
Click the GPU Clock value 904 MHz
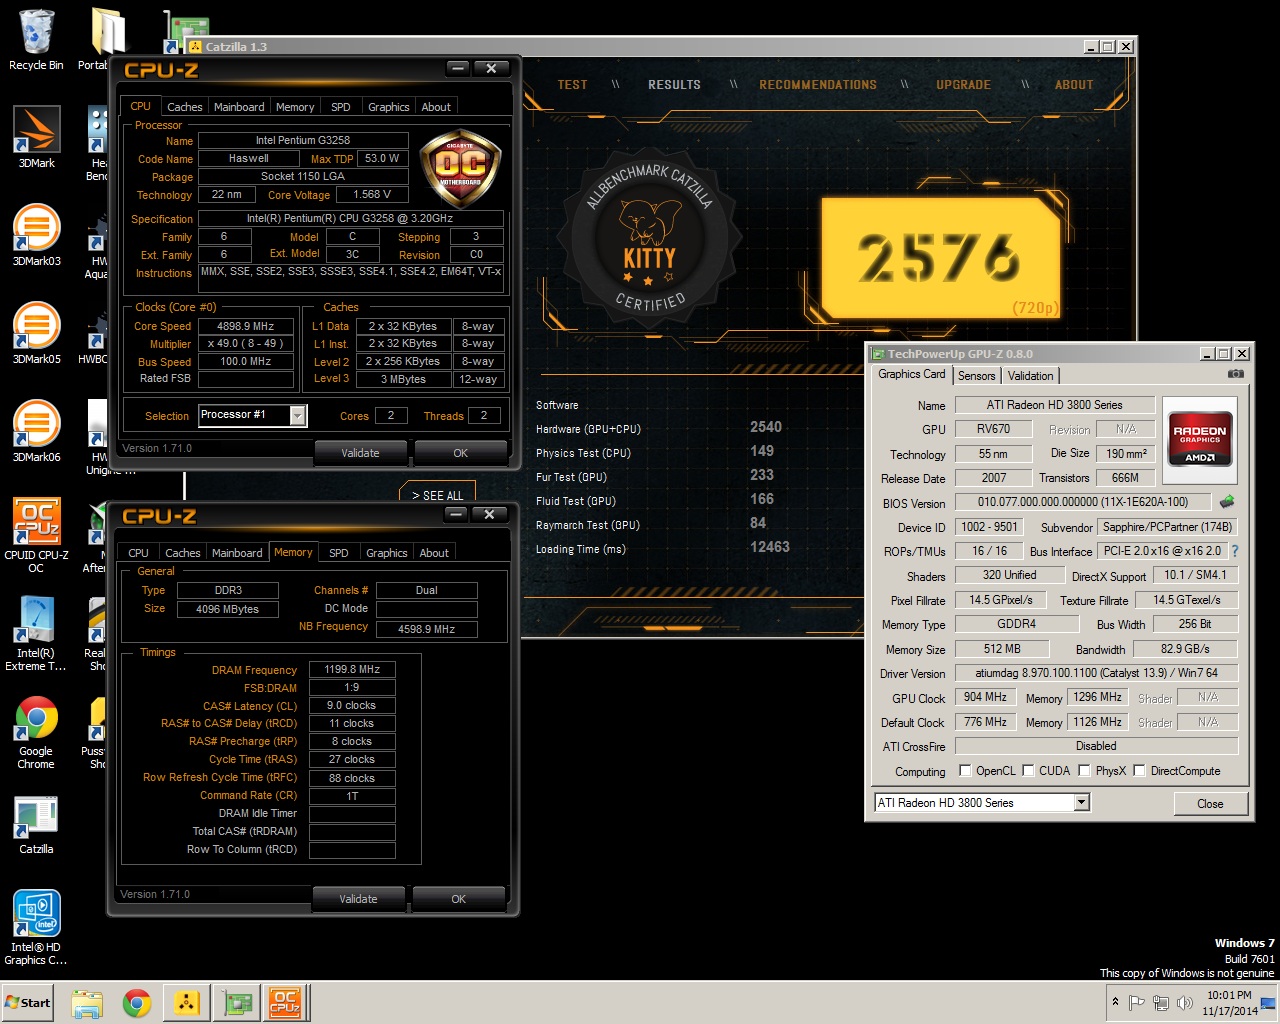pos(985,697)
